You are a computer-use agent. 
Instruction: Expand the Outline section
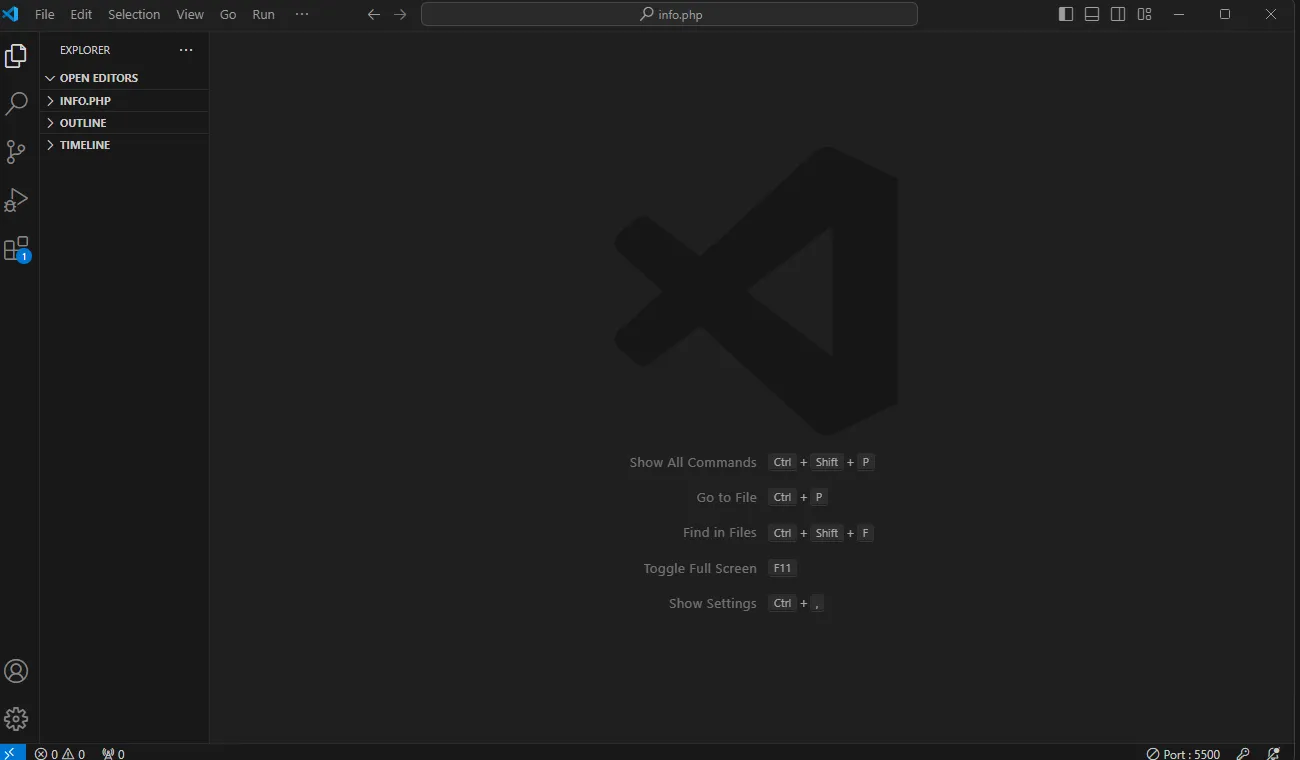coord(83,123)
